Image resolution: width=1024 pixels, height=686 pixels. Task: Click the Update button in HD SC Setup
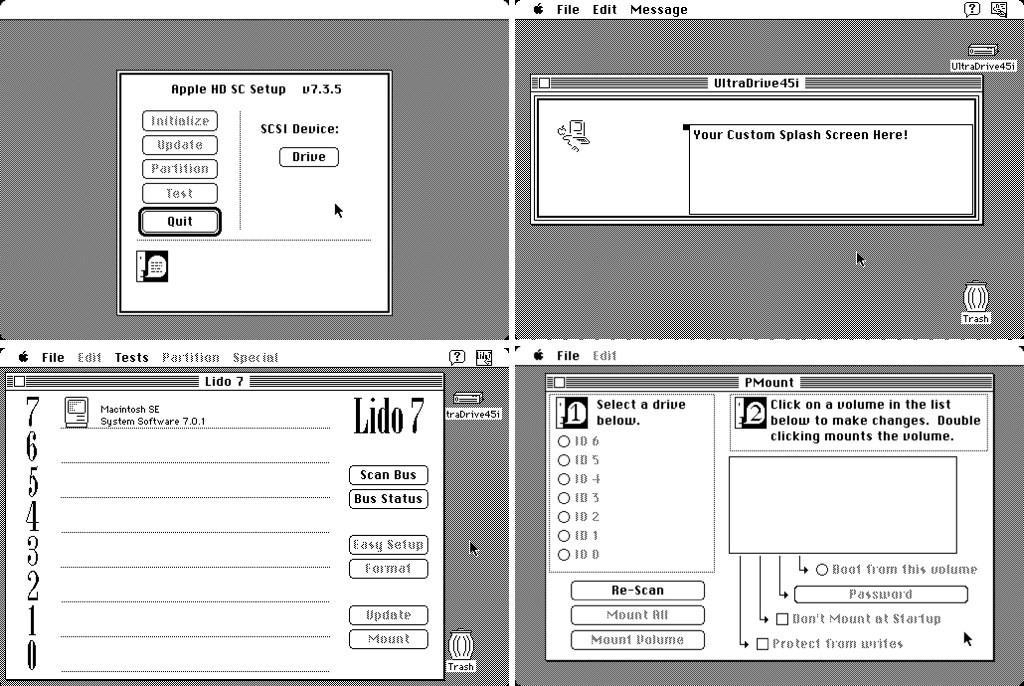[180, 145]
